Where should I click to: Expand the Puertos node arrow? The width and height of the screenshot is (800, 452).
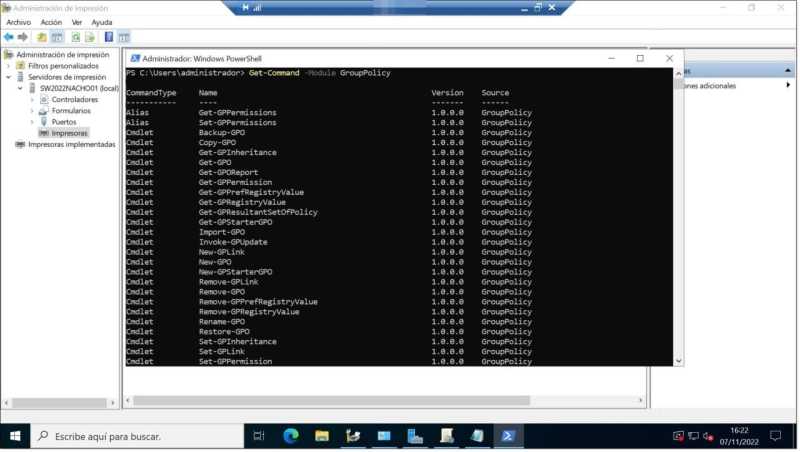32,122
